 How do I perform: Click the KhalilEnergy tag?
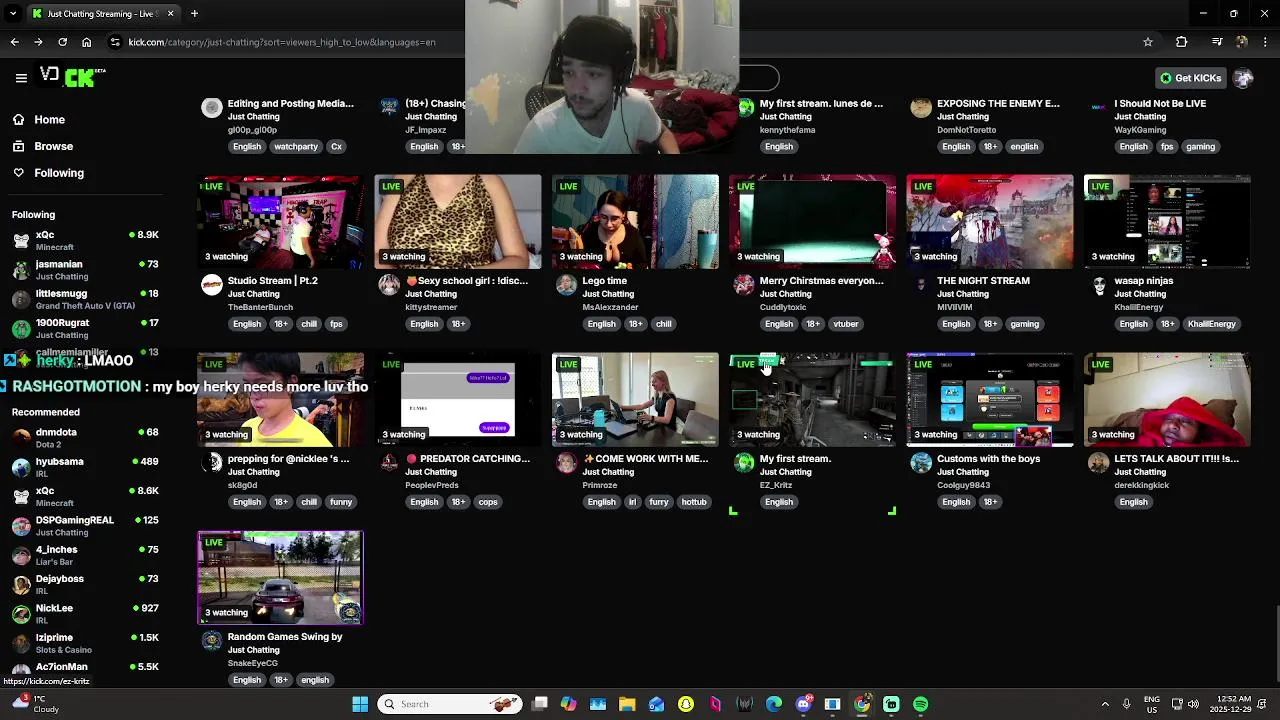coord(1211,324)
